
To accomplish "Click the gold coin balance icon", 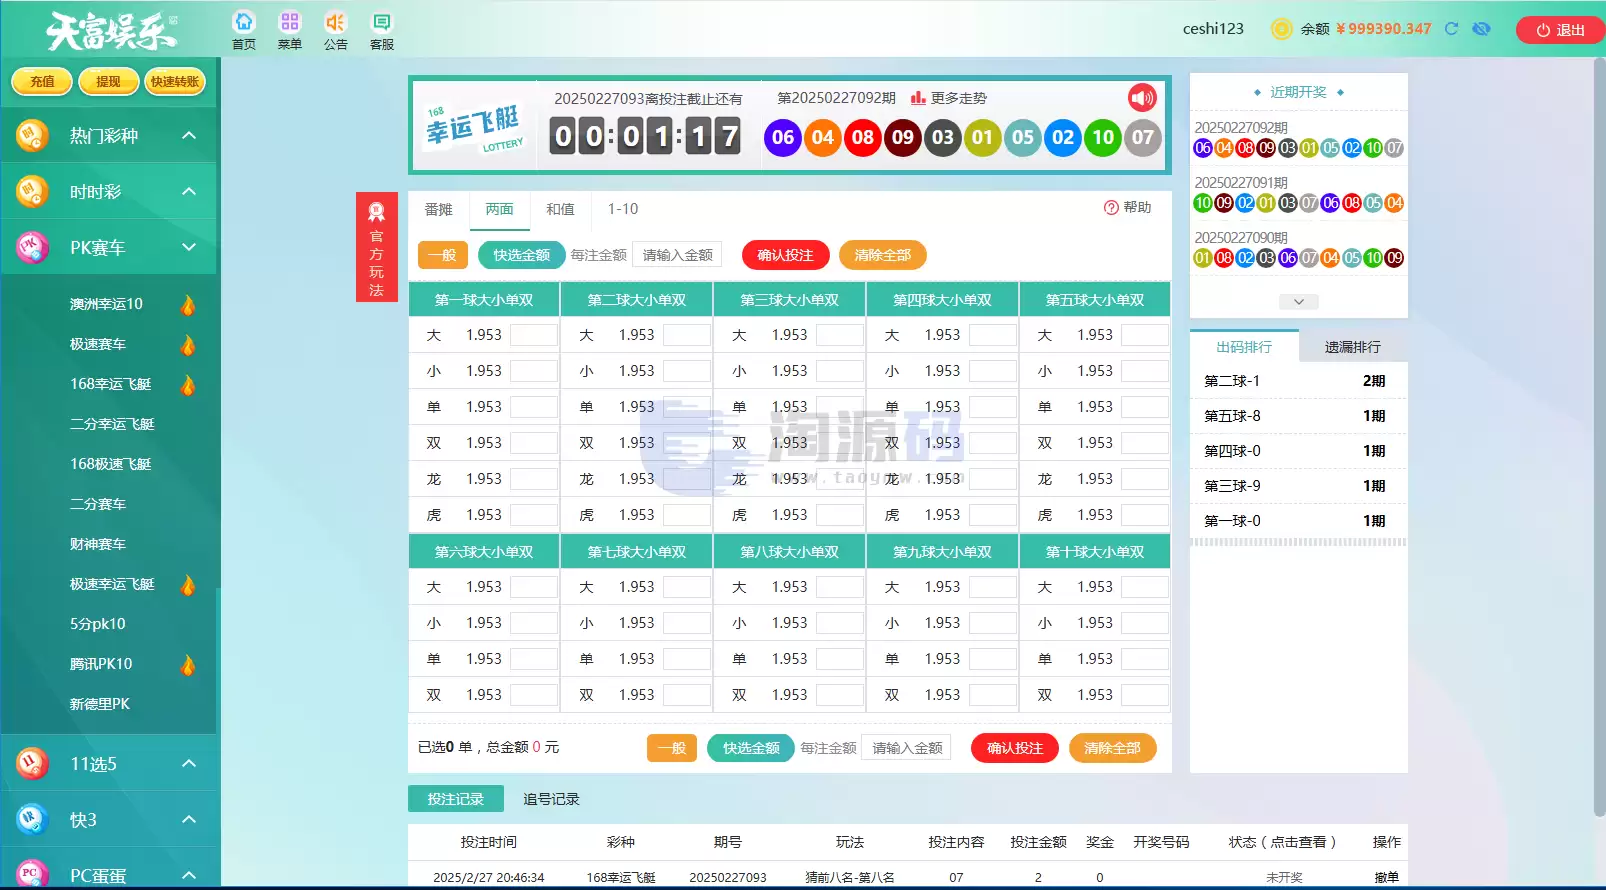I will click(1281, 29).
